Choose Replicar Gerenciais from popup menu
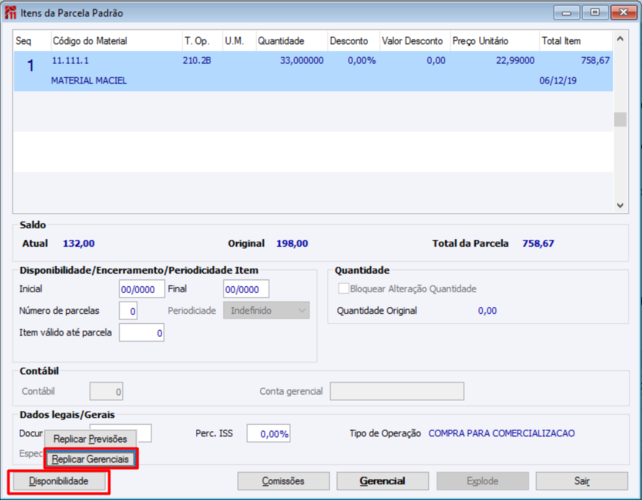Viewport: 642px width, 500px height. (90, 459)
